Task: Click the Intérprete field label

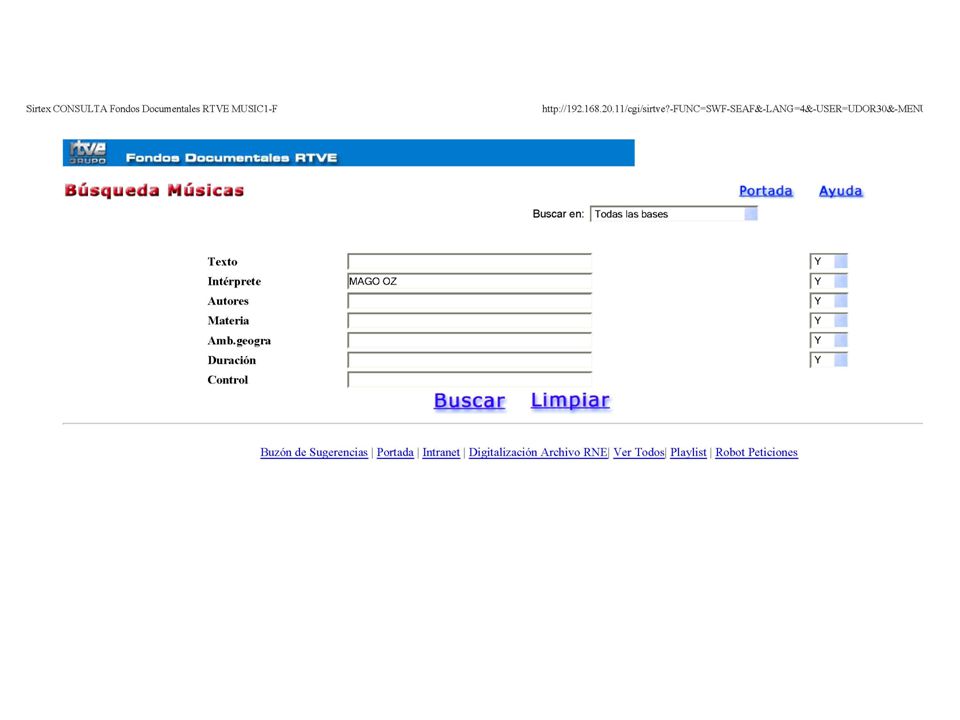Action: [x=234, y=282]
